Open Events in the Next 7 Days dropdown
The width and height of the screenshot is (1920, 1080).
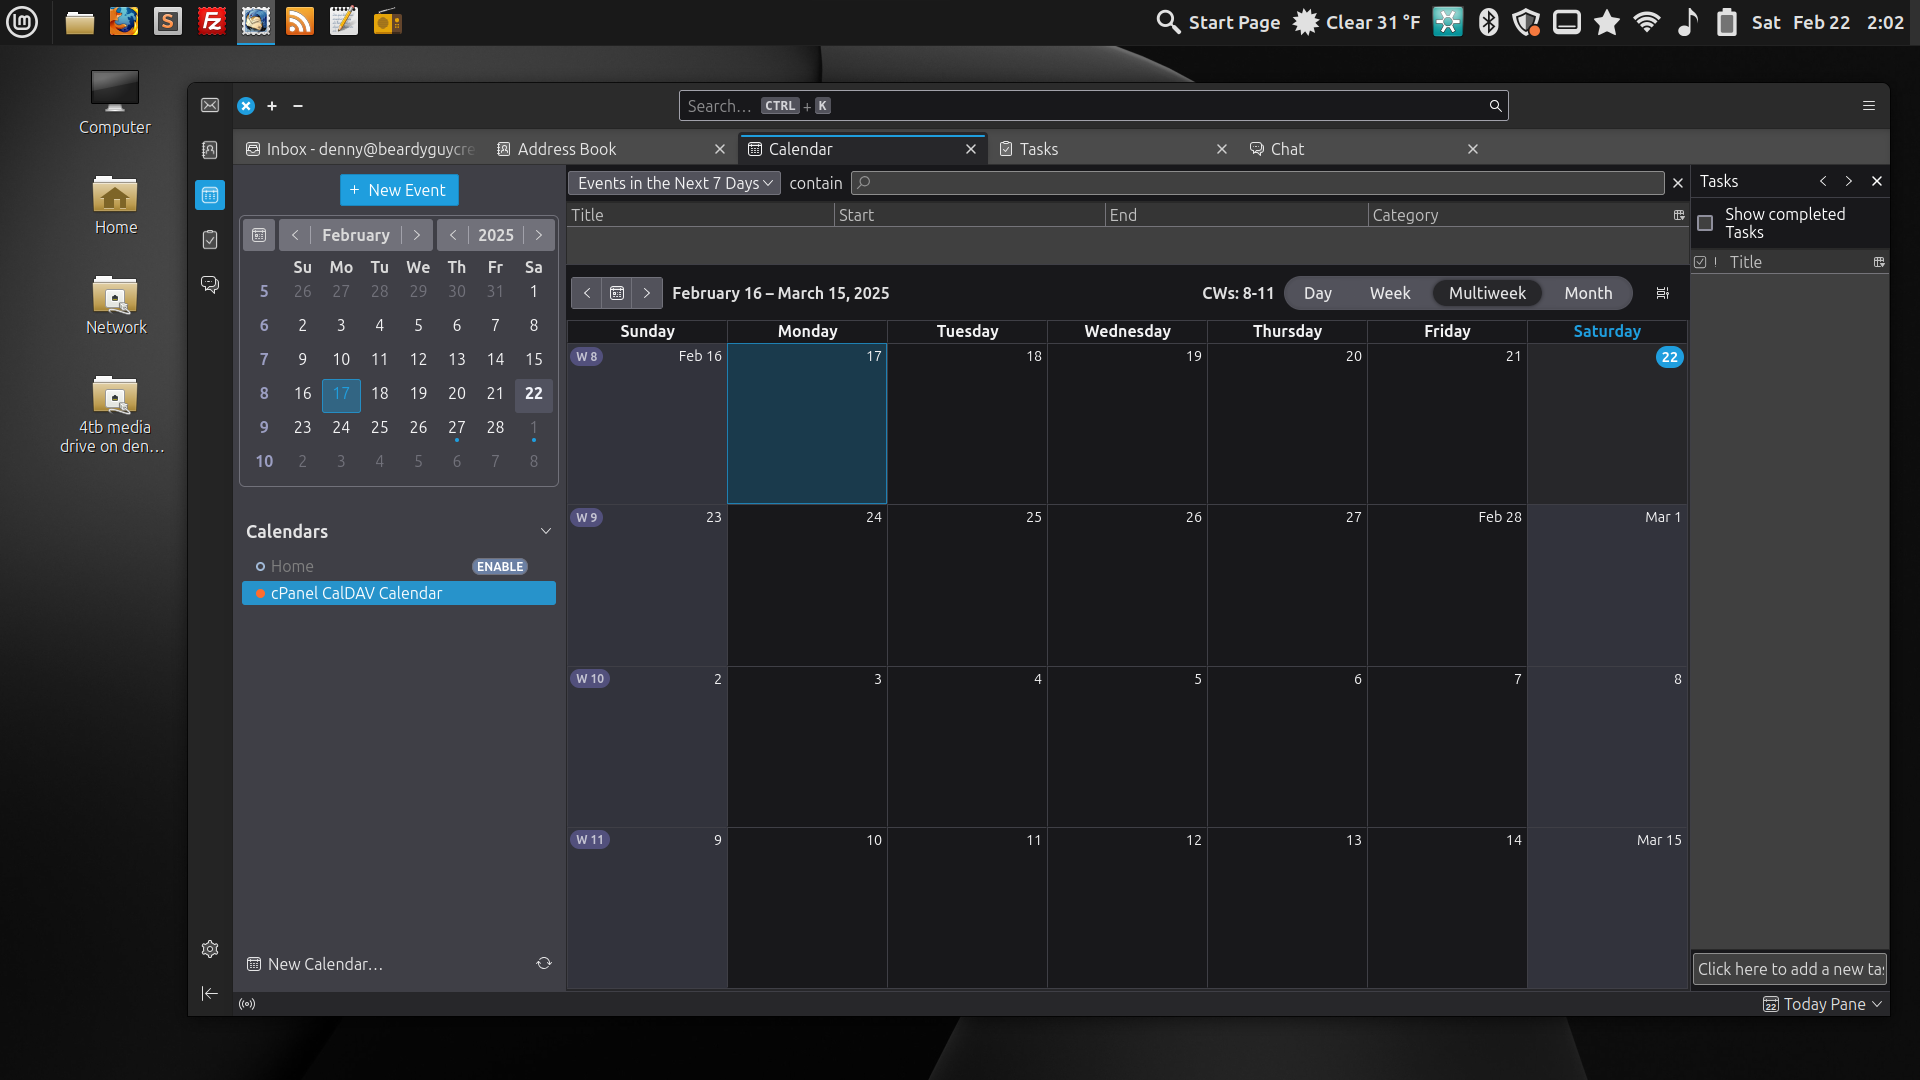[x=674, y=183]
